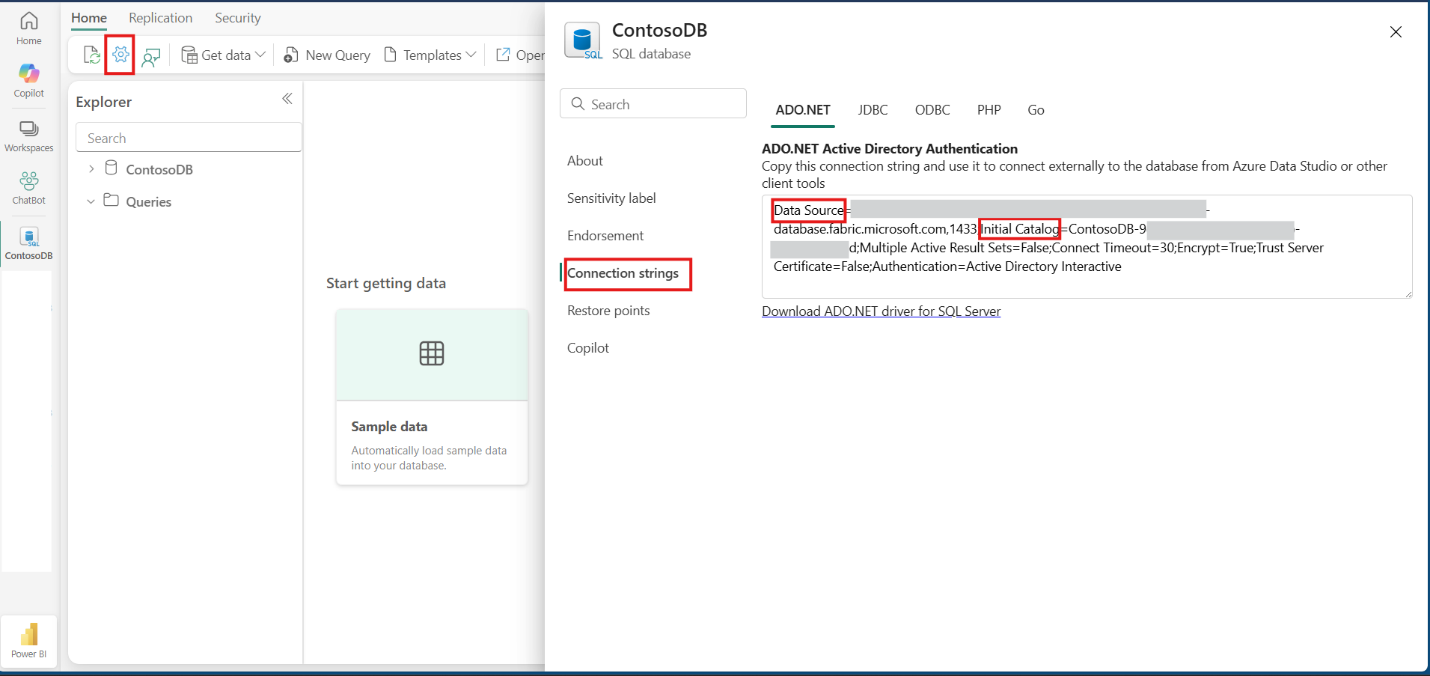Click the table grid icon on Sample data card
Screen dimensions: 1430x676
pyautogui.click(x=432, y=353)
